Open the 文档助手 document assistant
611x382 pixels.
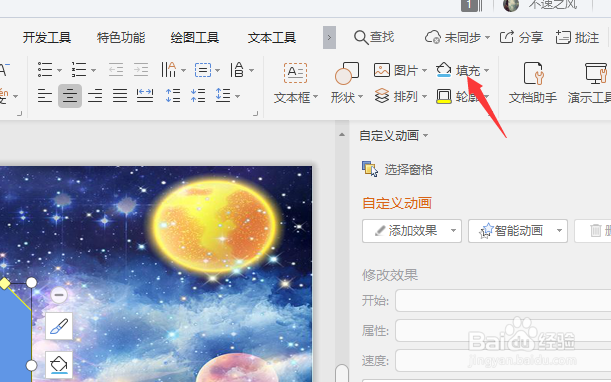(533, 83)
